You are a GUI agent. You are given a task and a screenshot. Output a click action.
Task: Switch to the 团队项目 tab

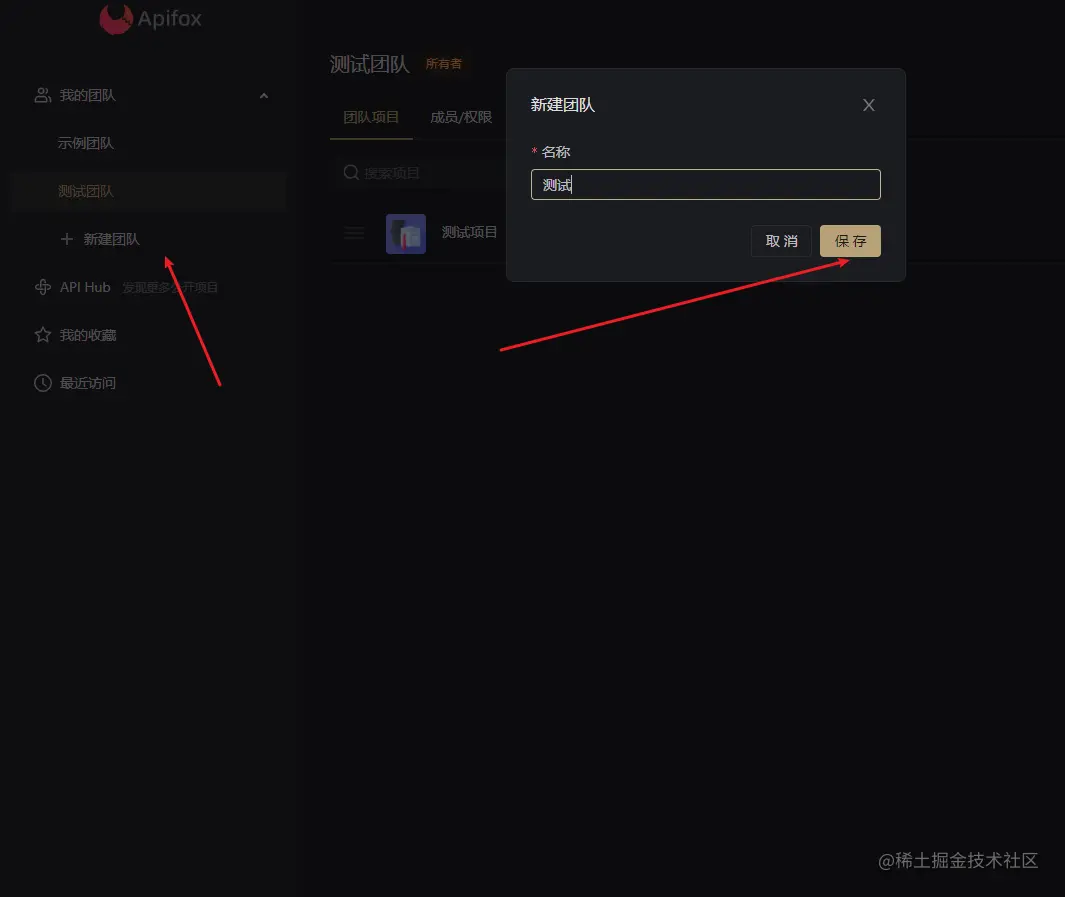click(x=371, y=117)
